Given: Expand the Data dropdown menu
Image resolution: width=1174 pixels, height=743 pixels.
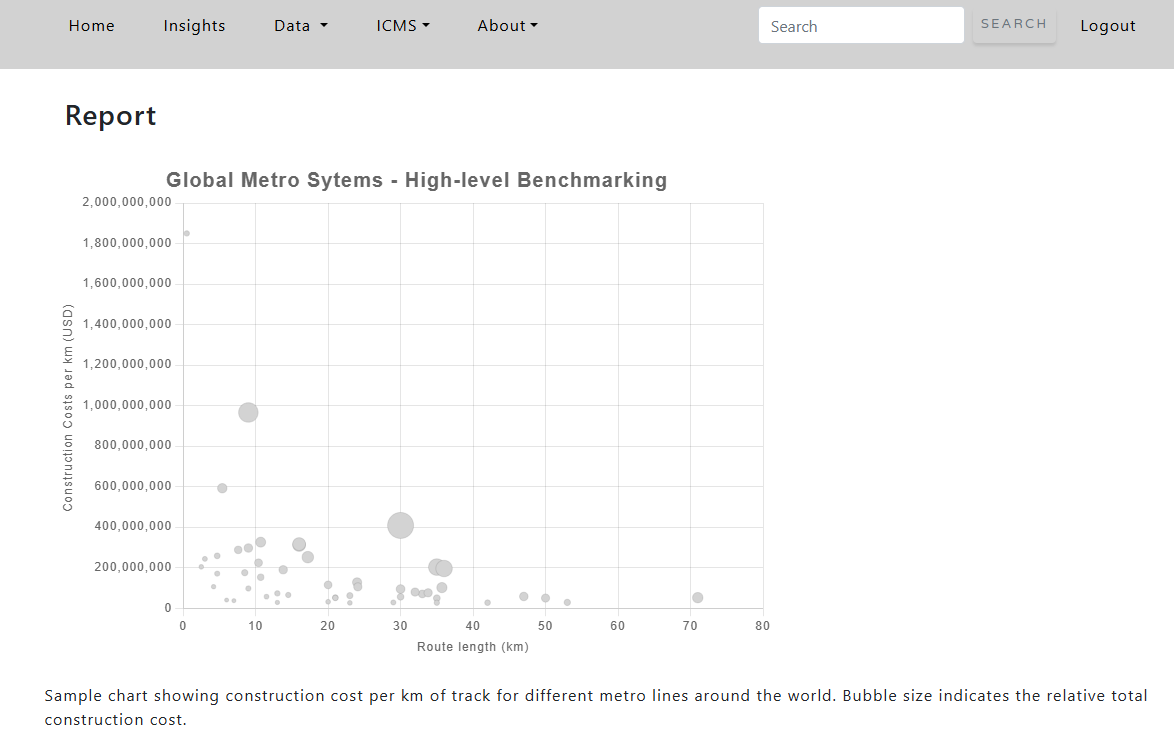Looking at the screenshot, I should pos(300,26).
